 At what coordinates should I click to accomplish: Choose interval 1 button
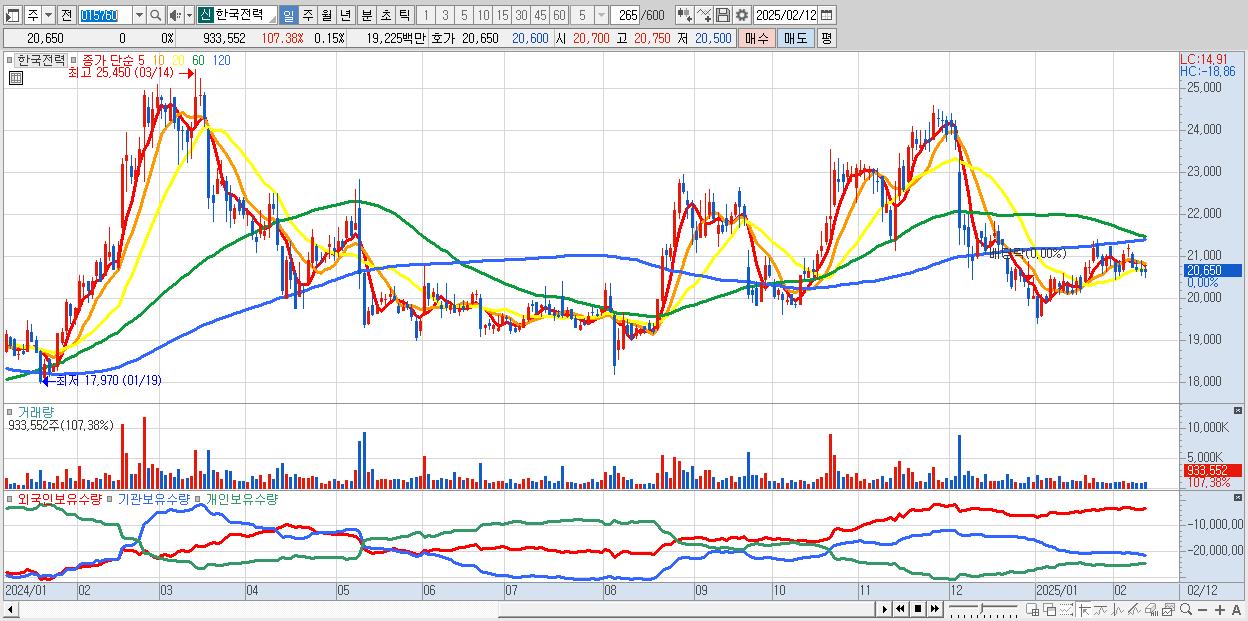[426, 15]
